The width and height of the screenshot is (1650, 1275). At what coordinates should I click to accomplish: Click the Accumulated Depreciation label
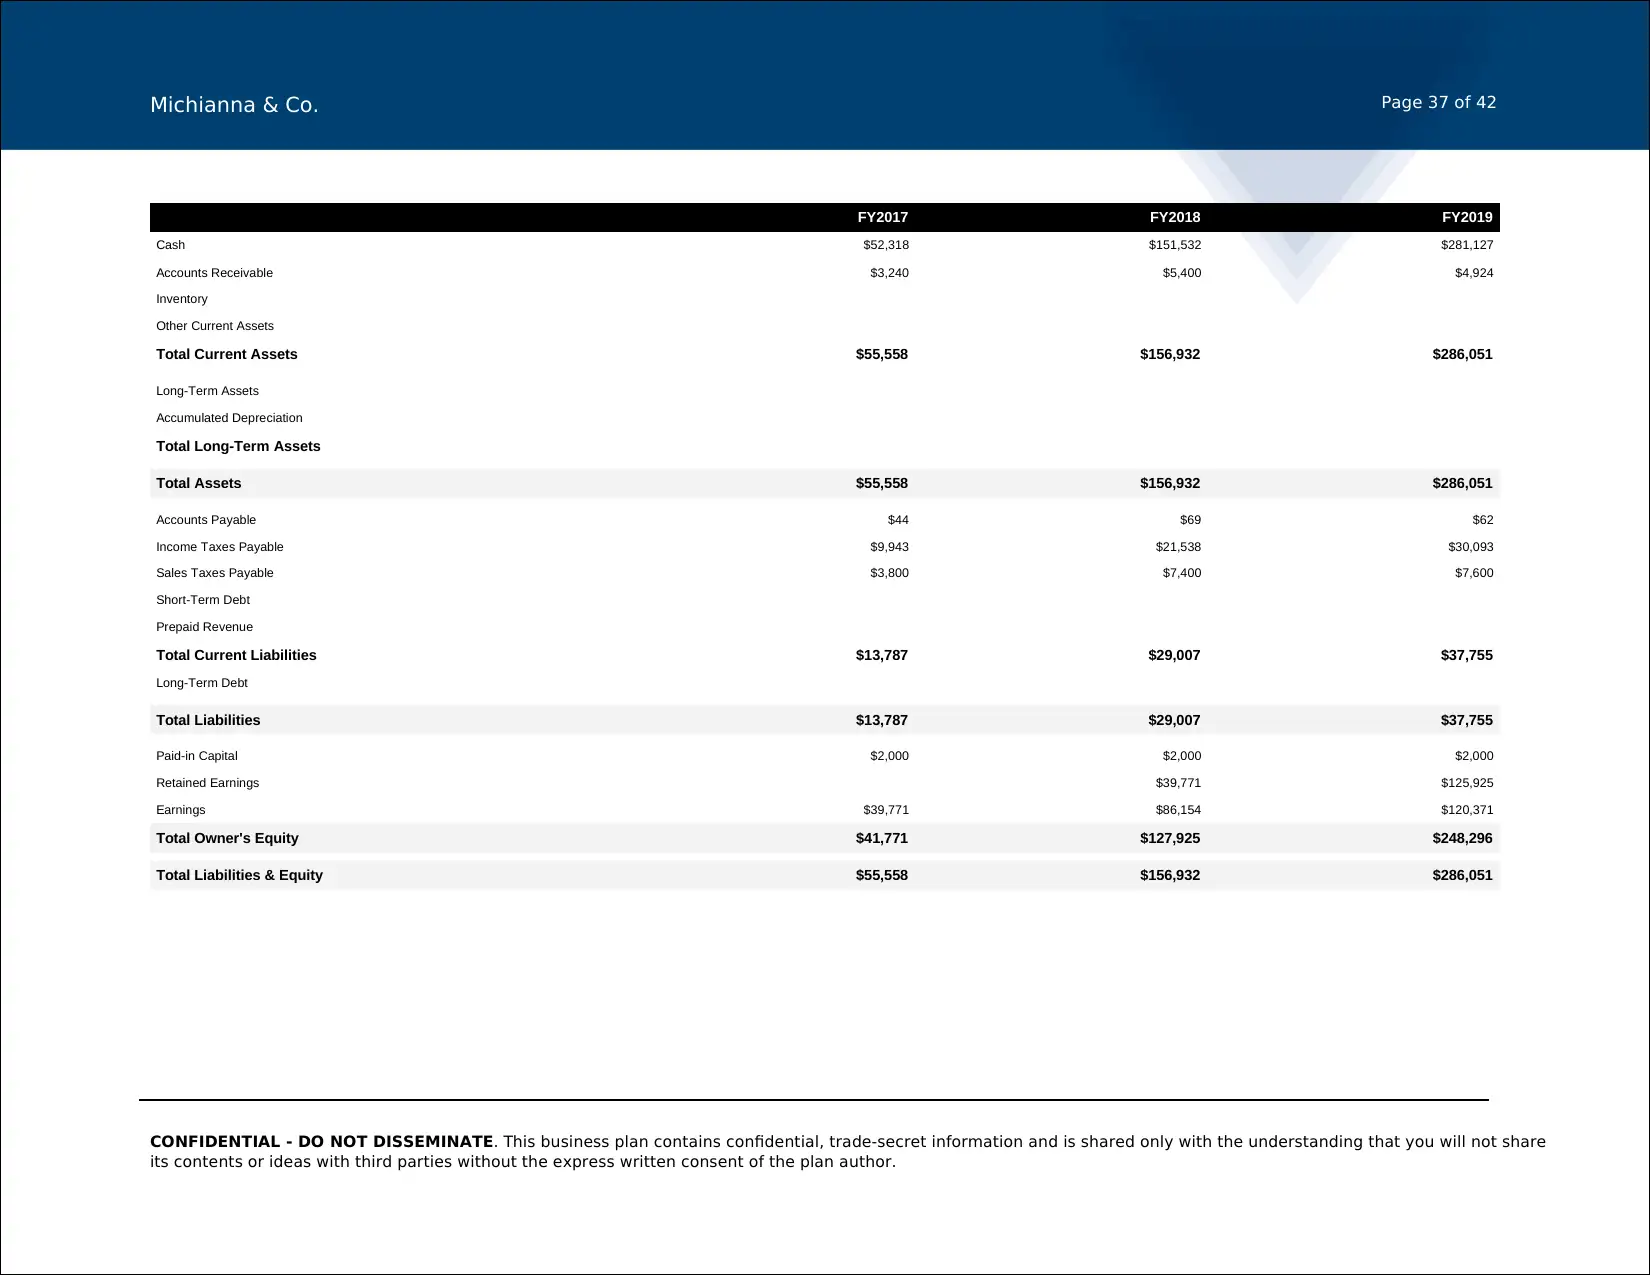click(x=229, y=418)
